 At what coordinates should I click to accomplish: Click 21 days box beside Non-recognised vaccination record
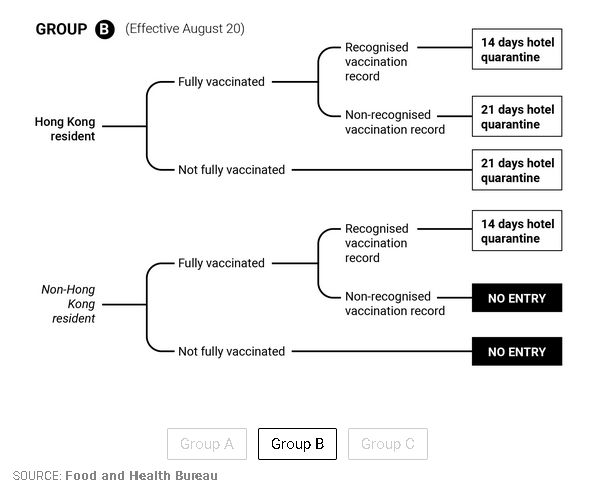pyautogui.click(x=517, y=116)
